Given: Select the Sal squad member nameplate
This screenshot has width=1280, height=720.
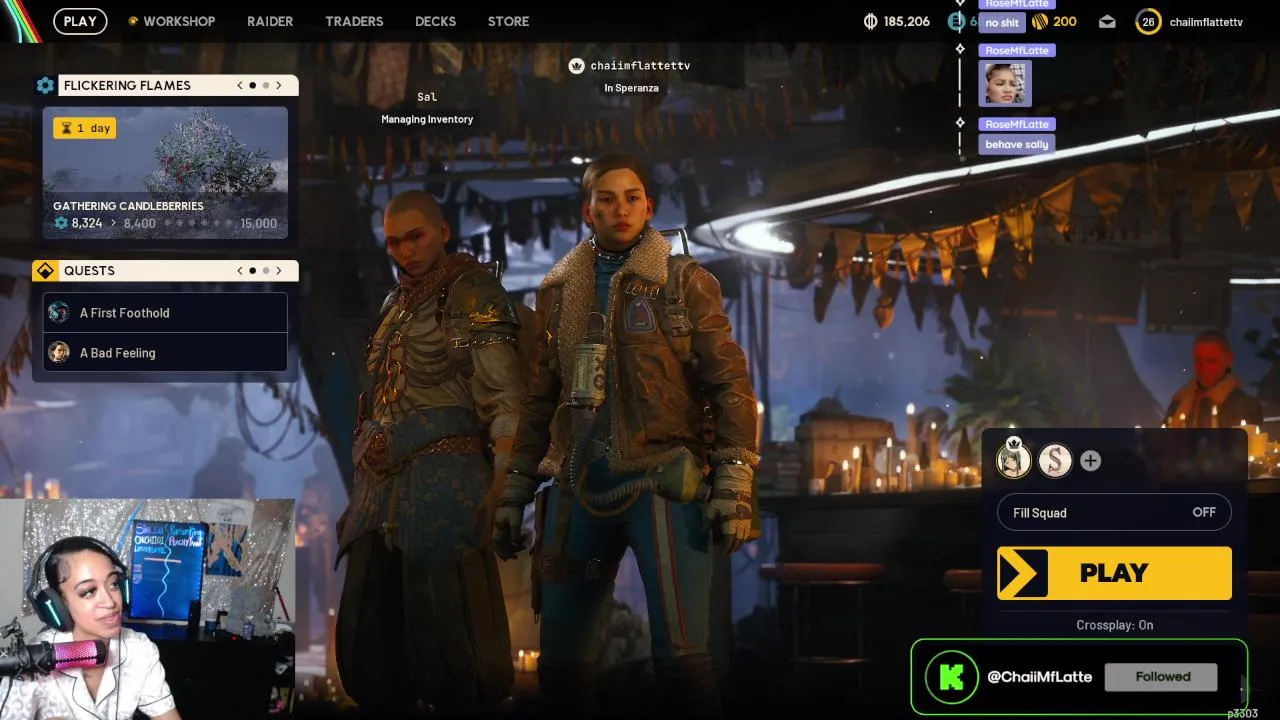Looking at the screenshot, I should pos(427,97).
